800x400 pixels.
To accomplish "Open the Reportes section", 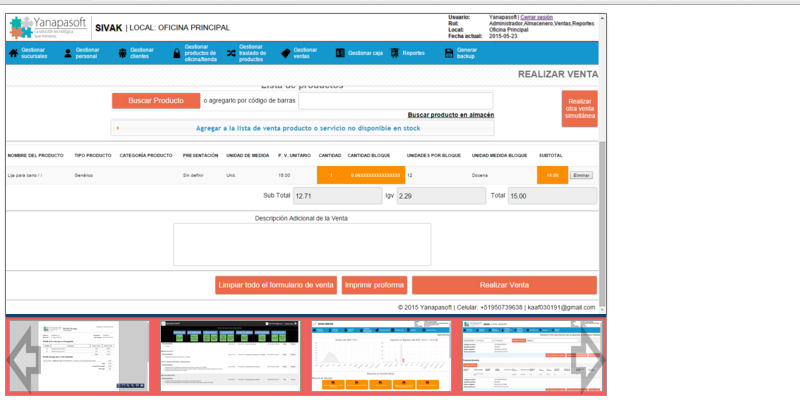I will coord(408,52).
